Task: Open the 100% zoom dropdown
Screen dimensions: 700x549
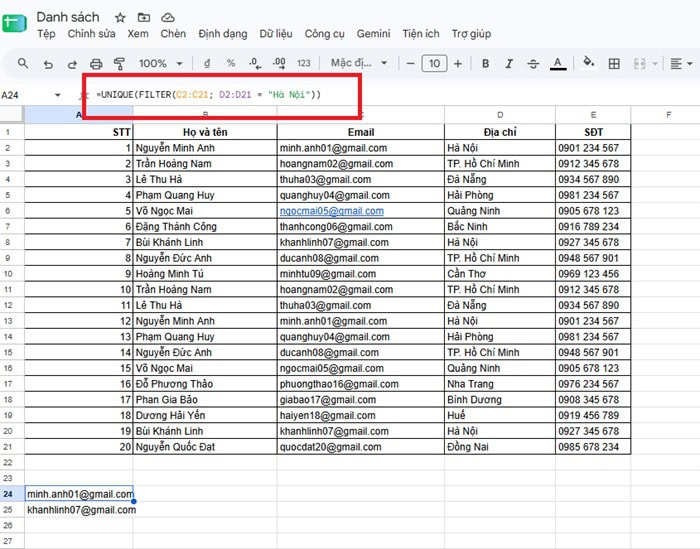Action: 161,63
